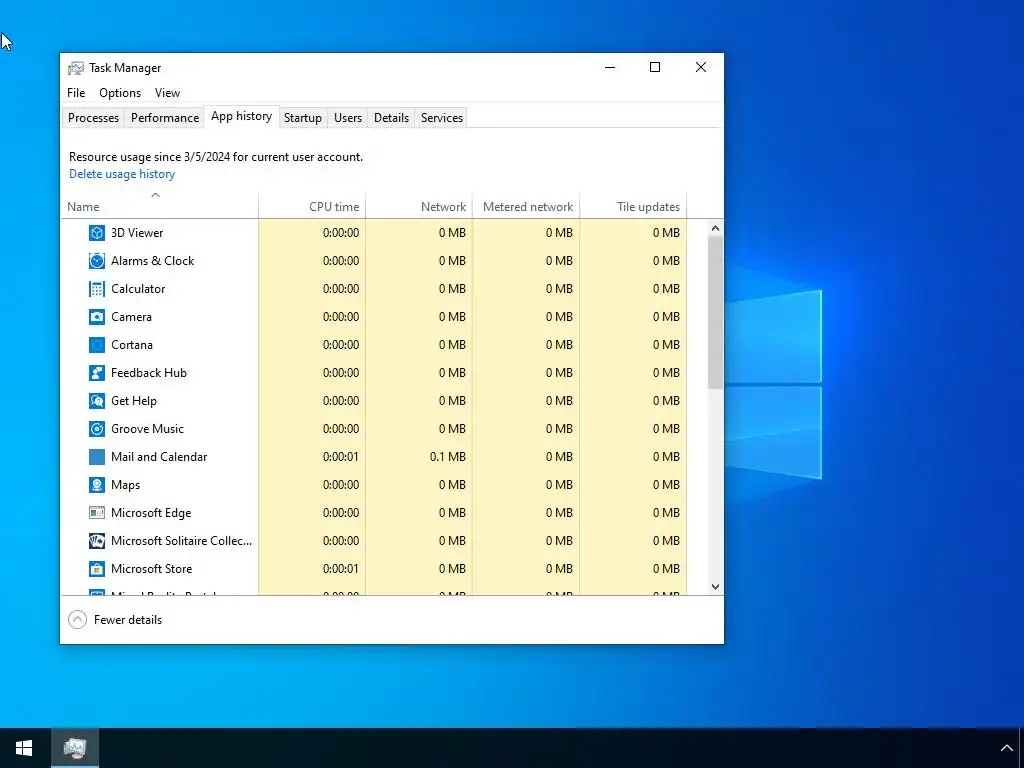Open the Services tab

[x=441, y=118]
